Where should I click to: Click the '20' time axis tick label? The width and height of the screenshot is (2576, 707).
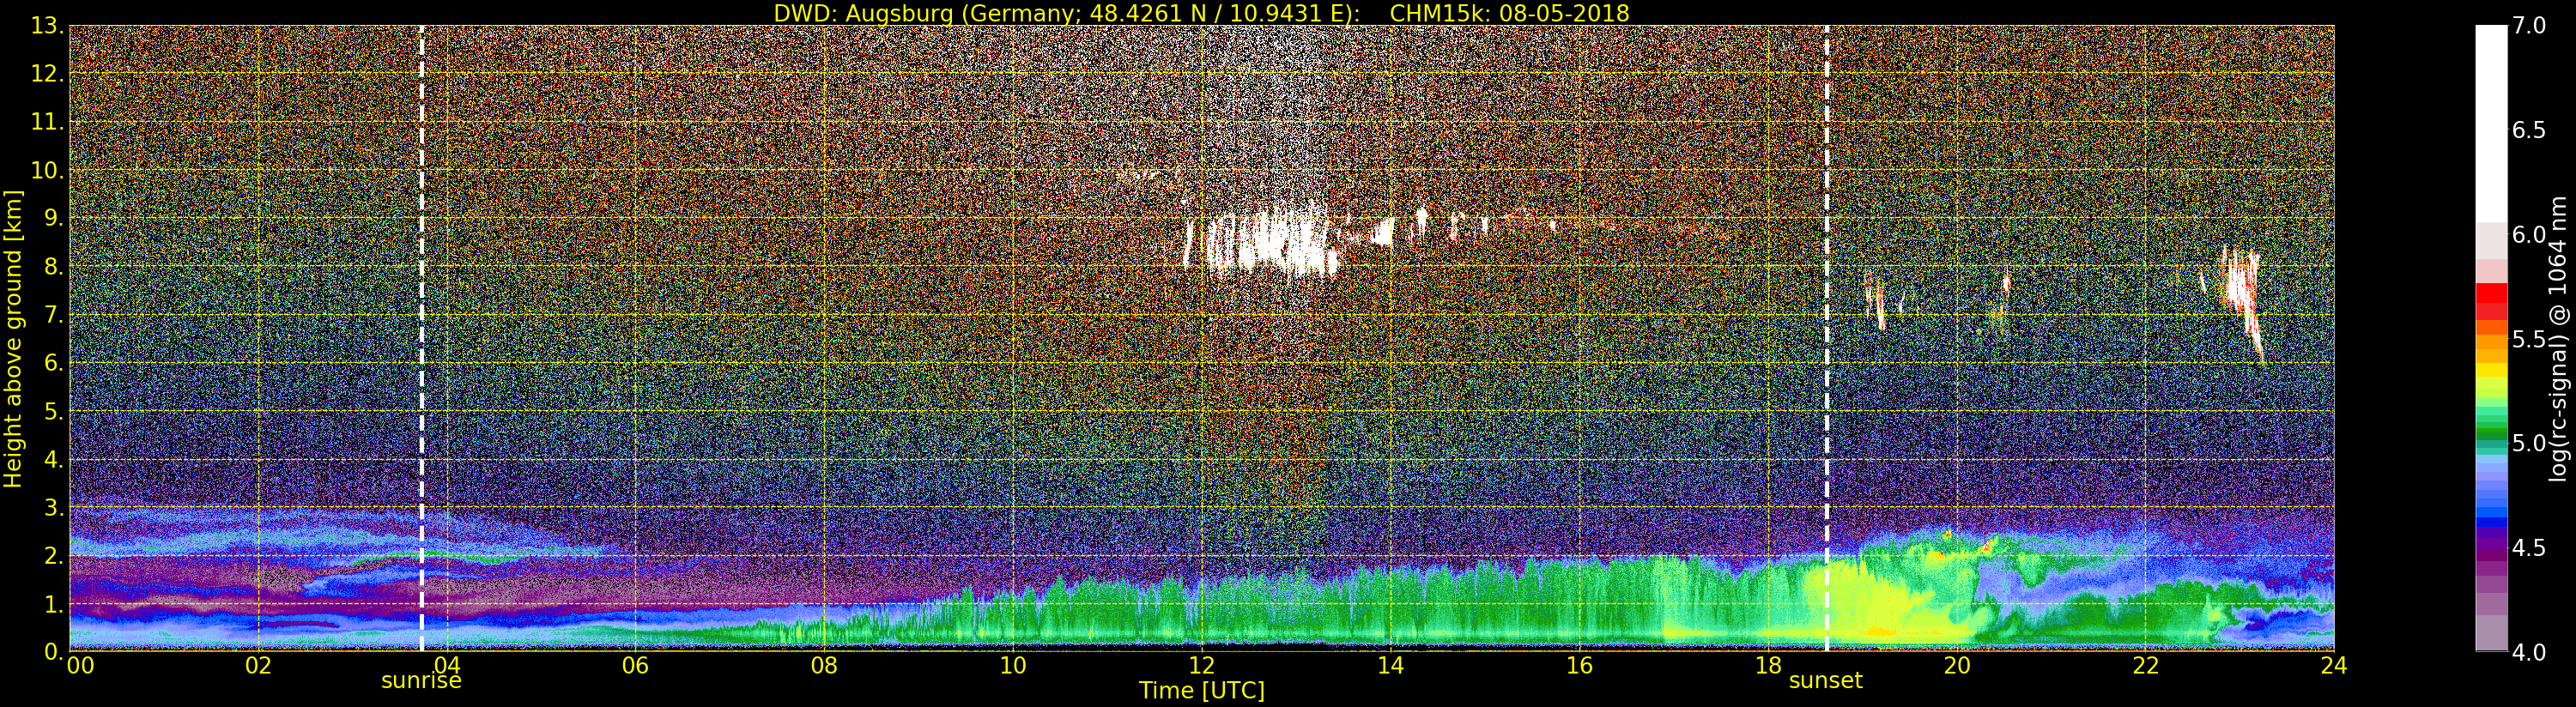(1957, 666)
